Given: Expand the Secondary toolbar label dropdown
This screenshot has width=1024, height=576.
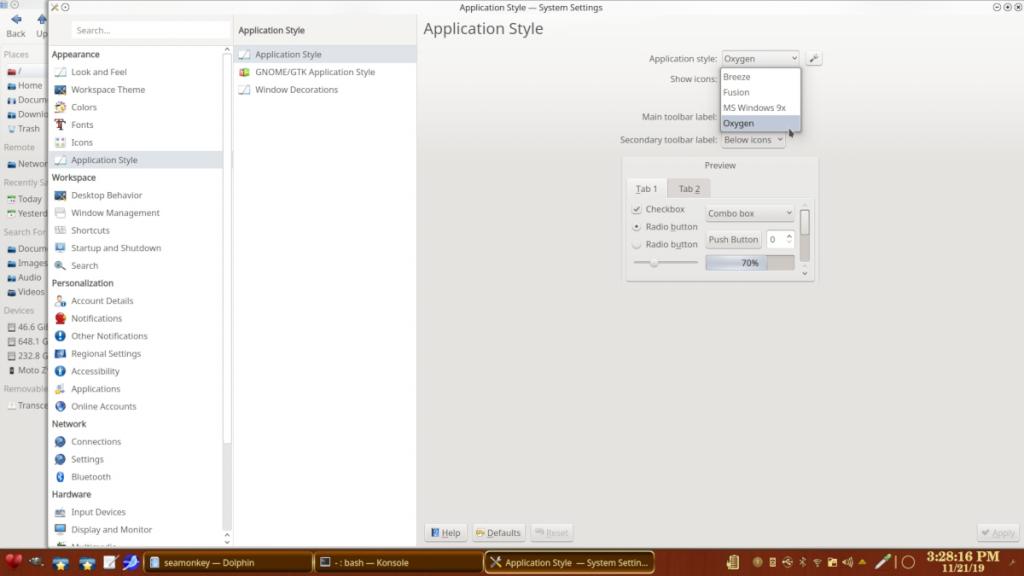Looking at the screenshot, I should coord(753,140).
